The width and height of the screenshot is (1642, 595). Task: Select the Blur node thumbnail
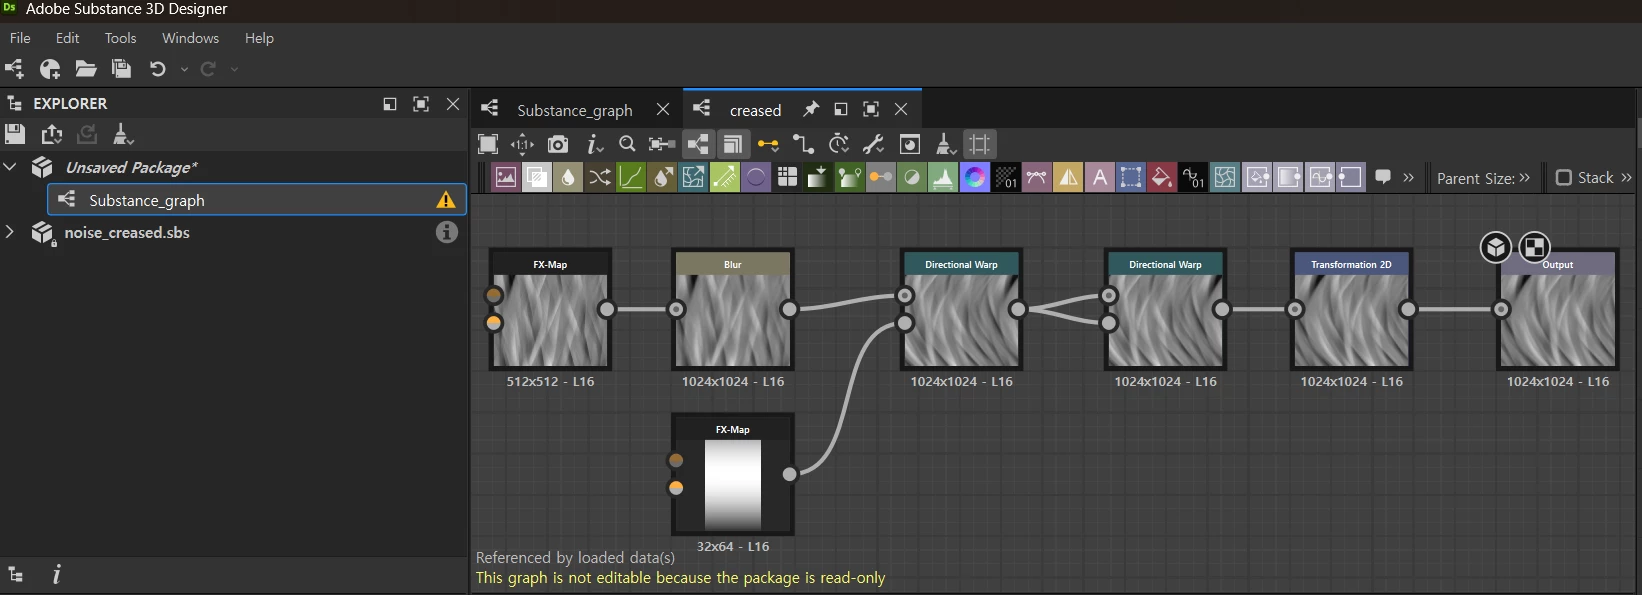click(x=733, y=321)
